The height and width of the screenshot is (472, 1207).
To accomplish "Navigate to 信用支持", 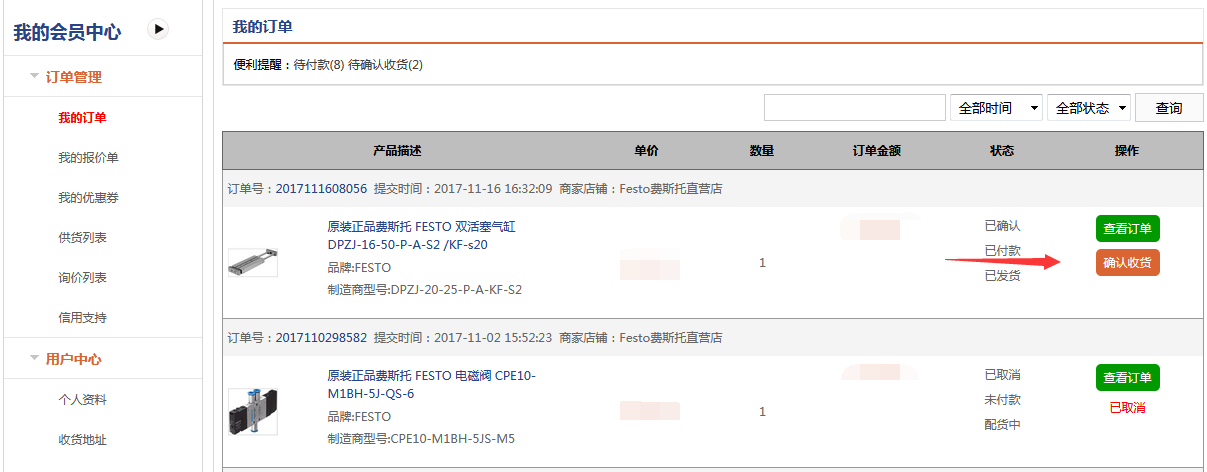I will (82, 318).
